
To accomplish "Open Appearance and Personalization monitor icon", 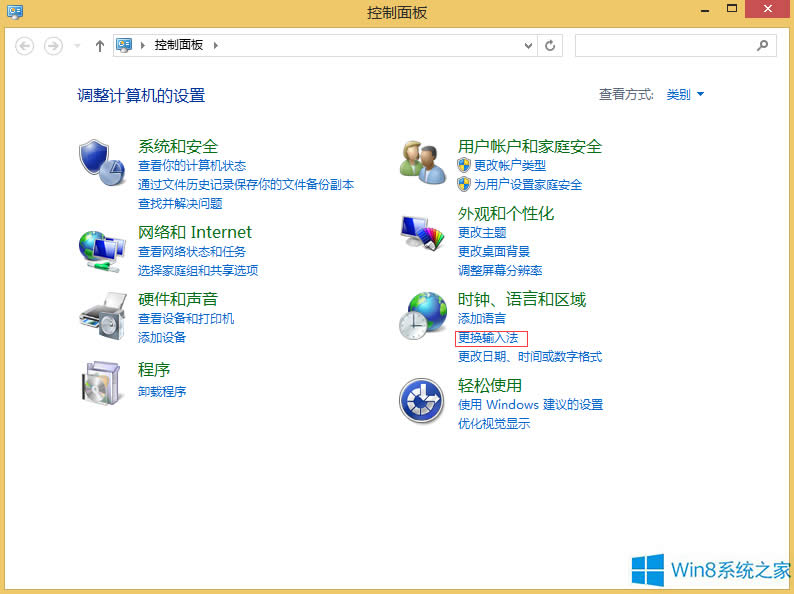I will pos(421,231).
